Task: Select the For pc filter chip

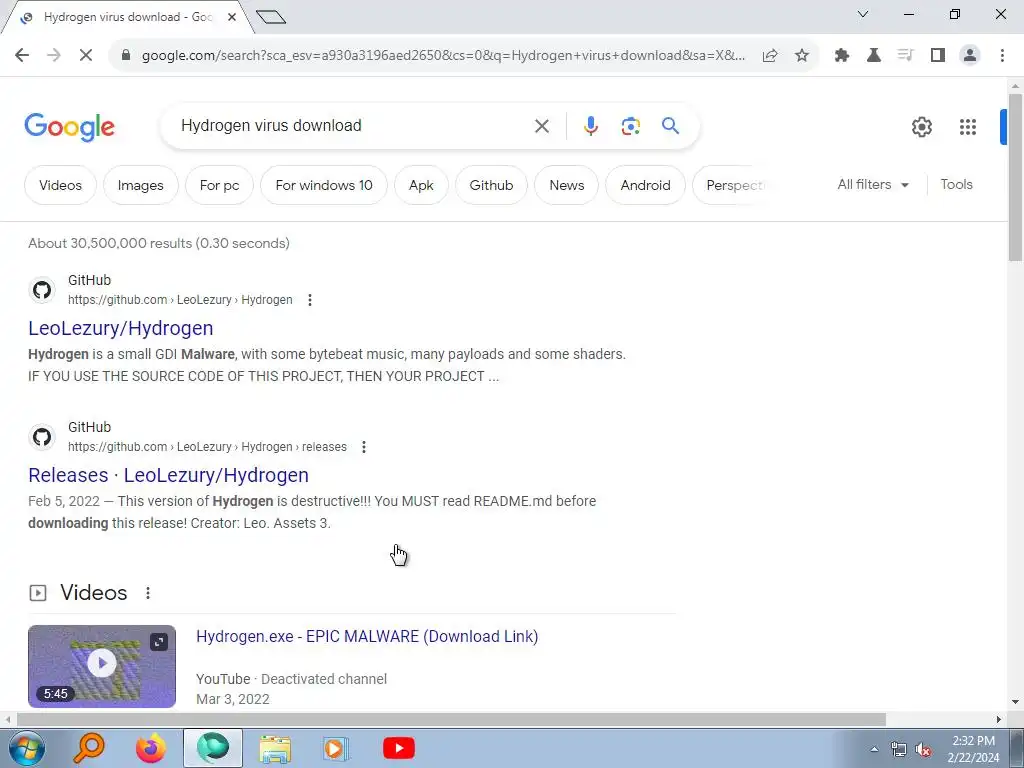Action: 219,185
